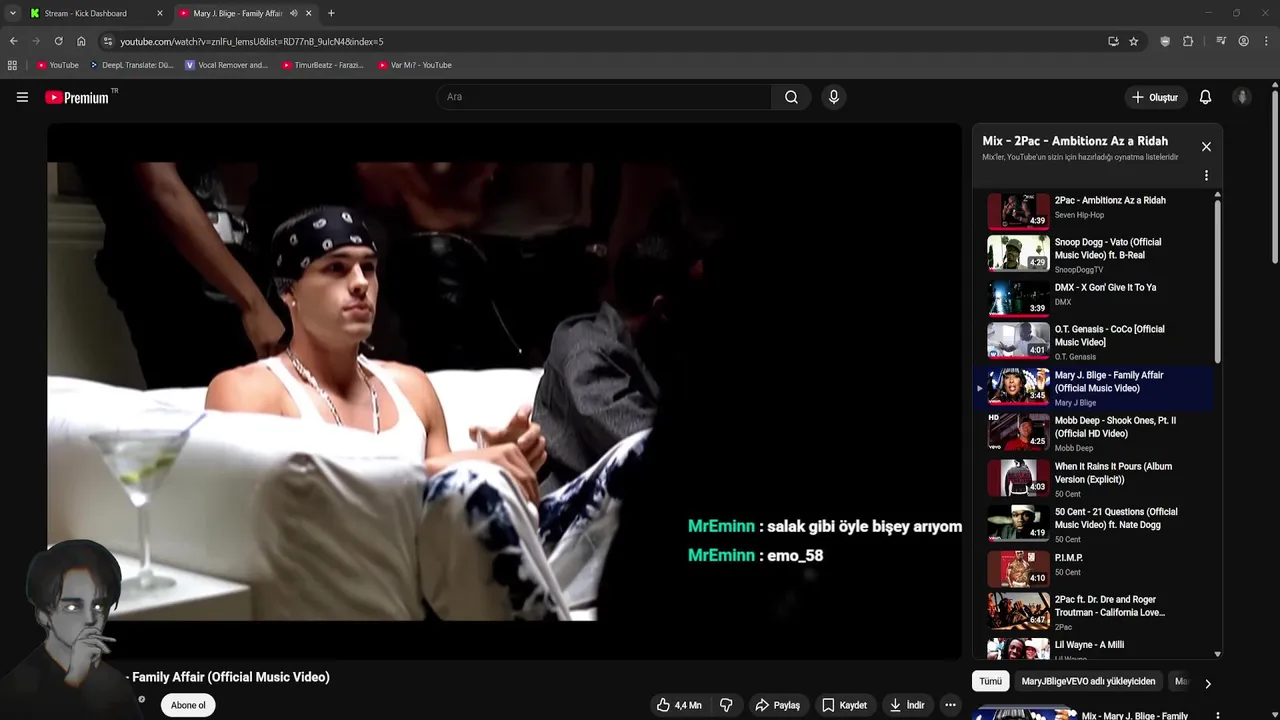Start voice search with microphone icon
This screenshot has width=1280, height=720.
[x=834, y=97]
